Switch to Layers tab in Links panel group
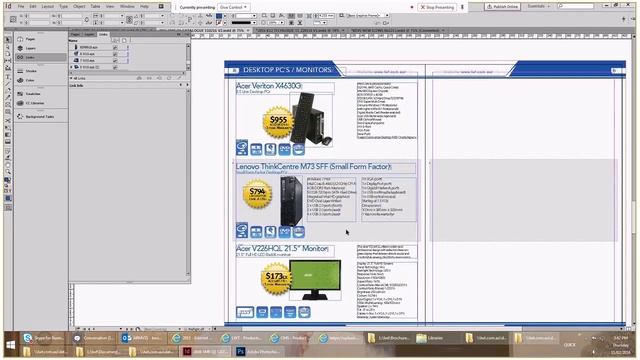The image size is (640, 360). [89, 34]
